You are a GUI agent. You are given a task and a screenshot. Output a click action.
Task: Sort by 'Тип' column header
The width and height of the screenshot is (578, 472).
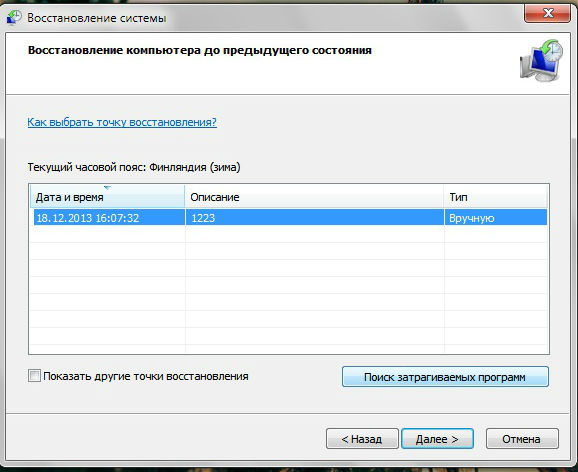495,197
